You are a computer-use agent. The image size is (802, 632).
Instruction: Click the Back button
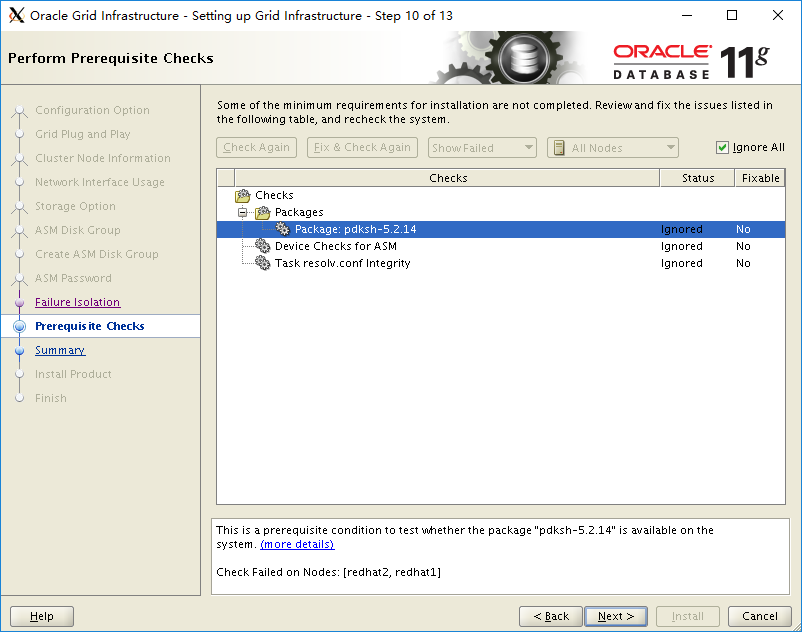point(551,616)
